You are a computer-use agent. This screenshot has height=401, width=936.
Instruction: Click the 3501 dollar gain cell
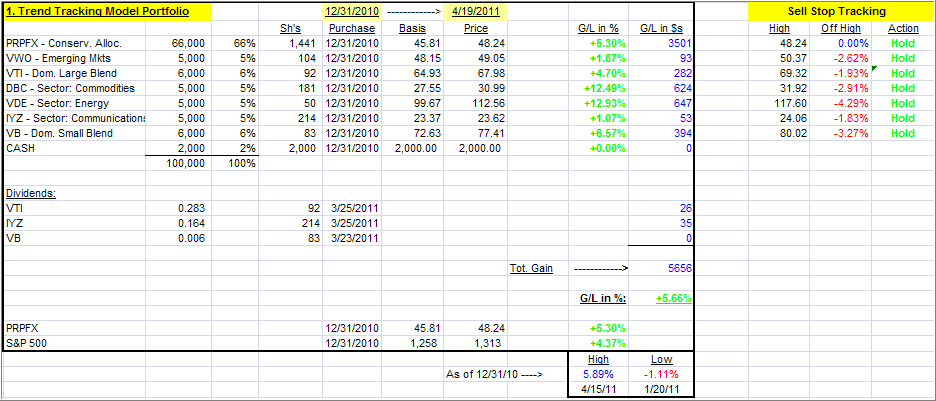click(661, 43)
